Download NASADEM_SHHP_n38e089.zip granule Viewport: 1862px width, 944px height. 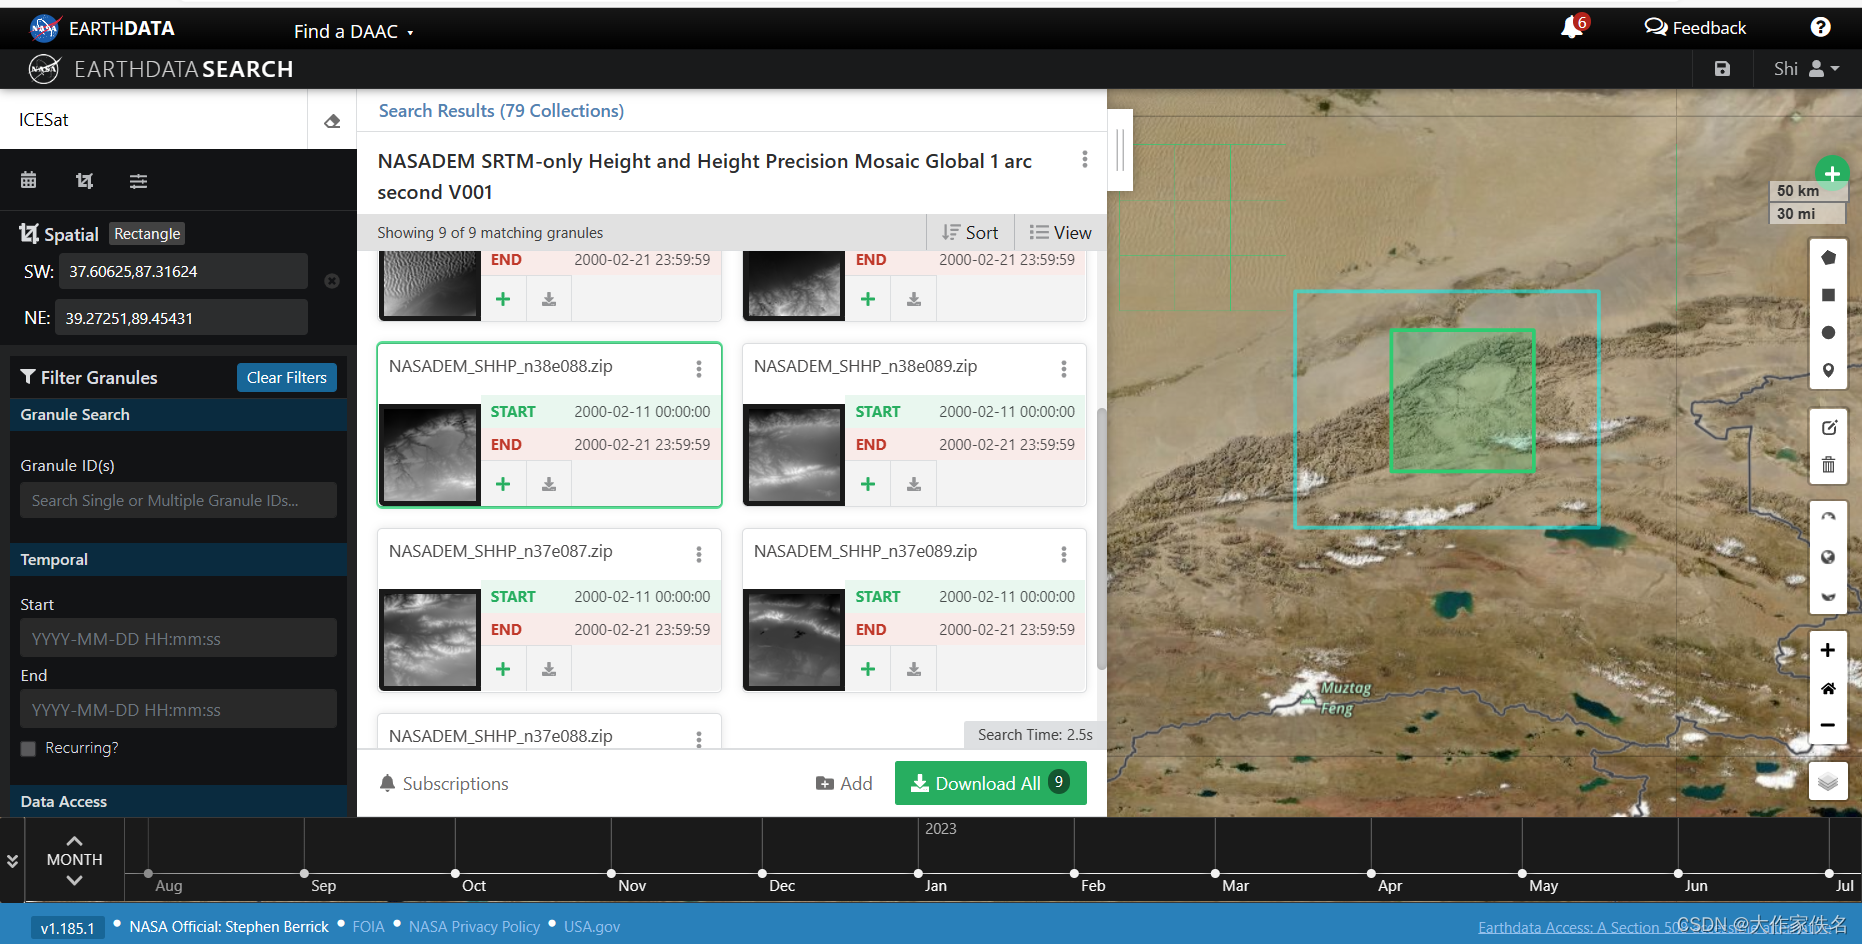914,484
